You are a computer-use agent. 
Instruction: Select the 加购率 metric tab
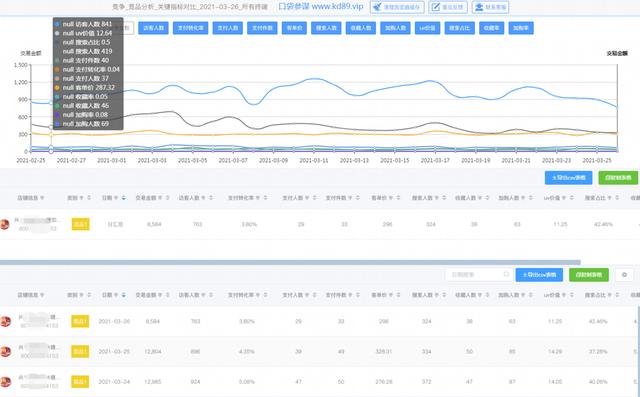click(521, 28)
